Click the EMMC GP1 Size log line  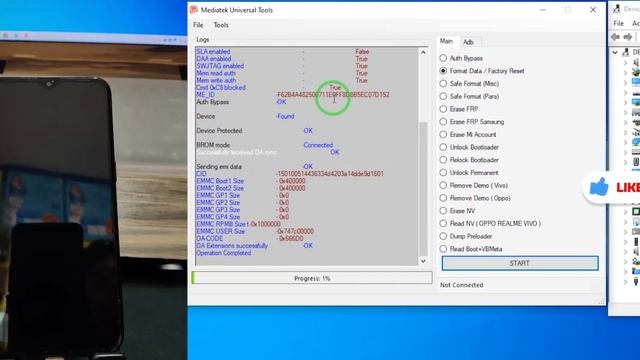pos(242,196)
